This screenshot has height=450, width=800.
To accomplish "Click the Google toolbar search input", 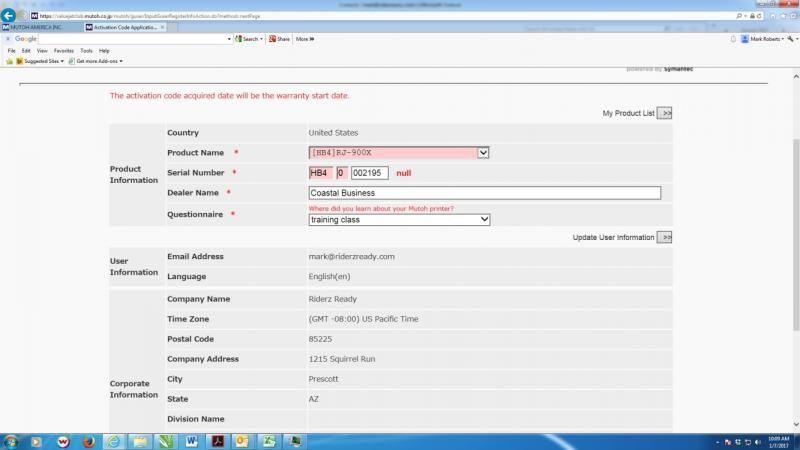I will pyautogui.click(x=132, y=39).
